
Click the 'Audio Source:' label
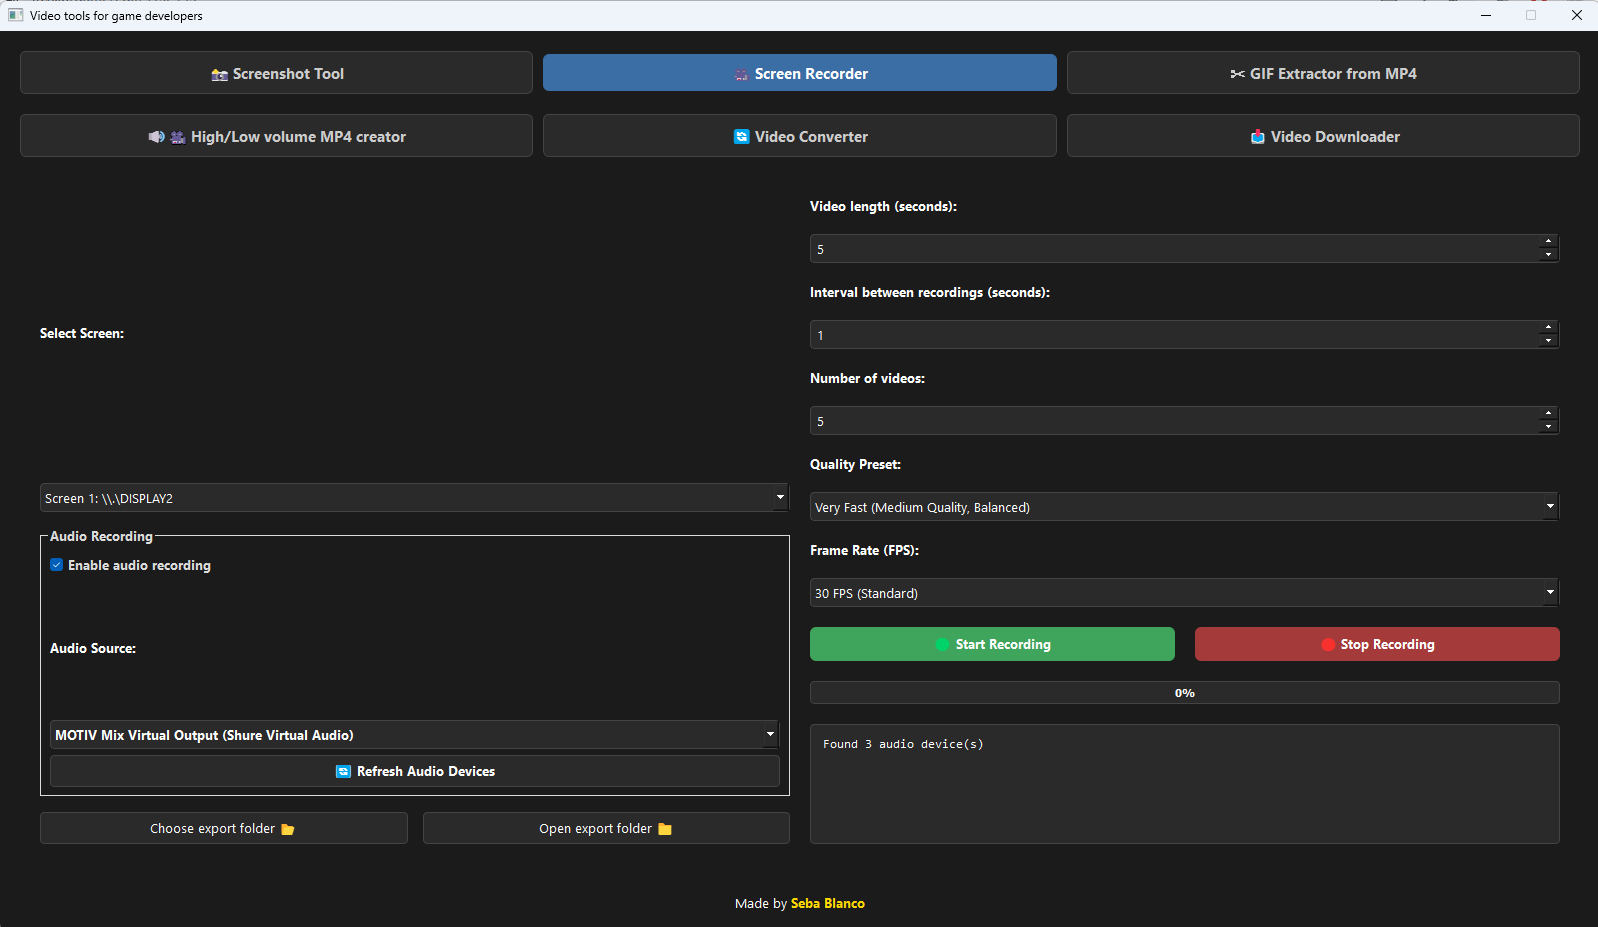93,648
